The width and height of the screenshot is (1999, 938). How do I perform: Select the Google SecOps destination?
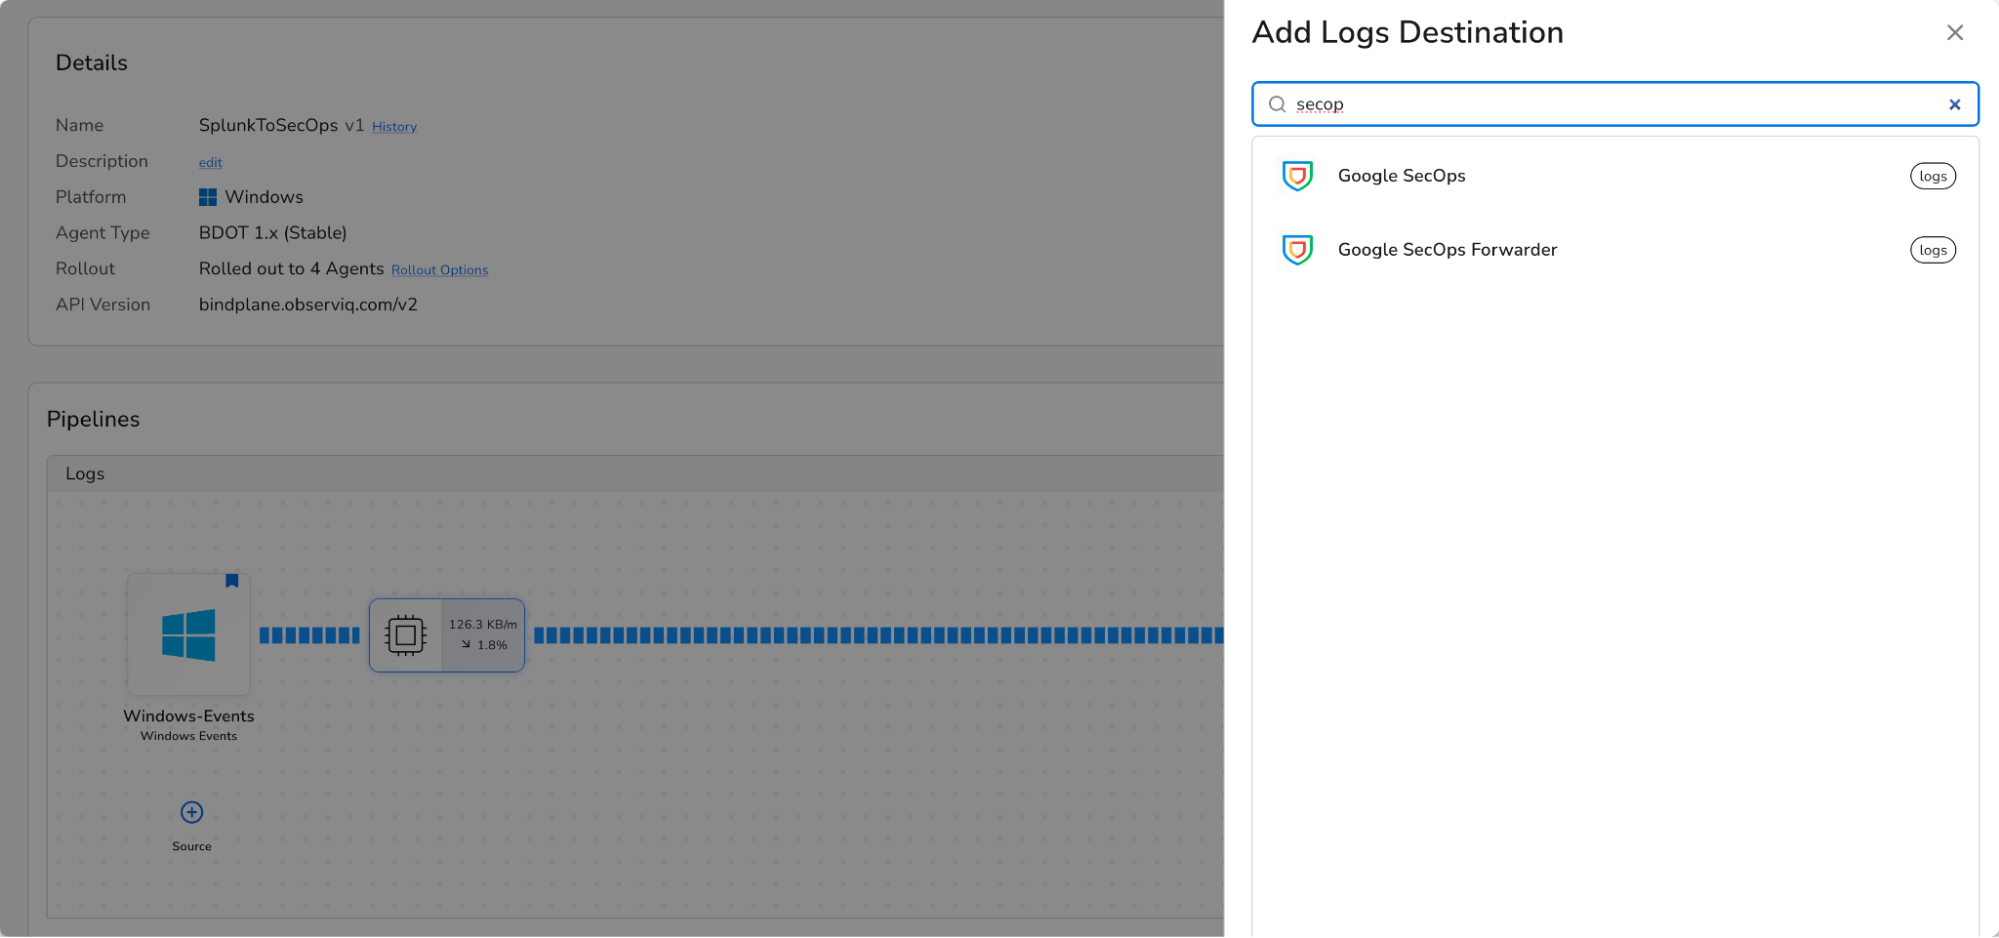[1401, 175]
